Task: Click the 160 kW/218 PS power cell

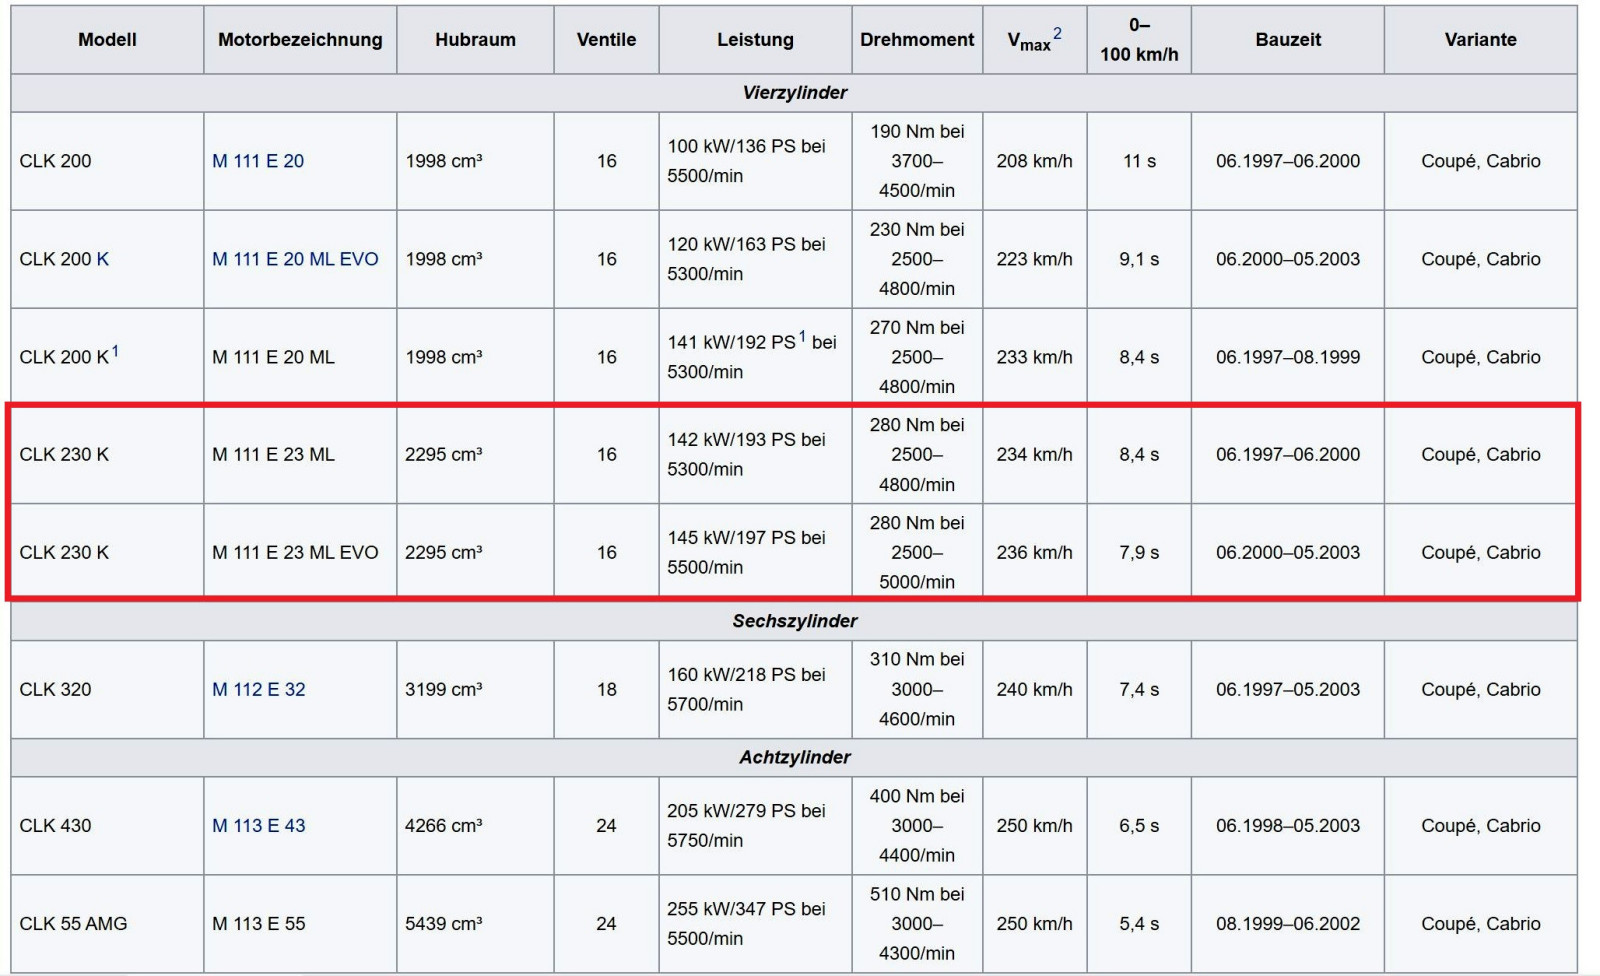Action: [x=755, y=689]
